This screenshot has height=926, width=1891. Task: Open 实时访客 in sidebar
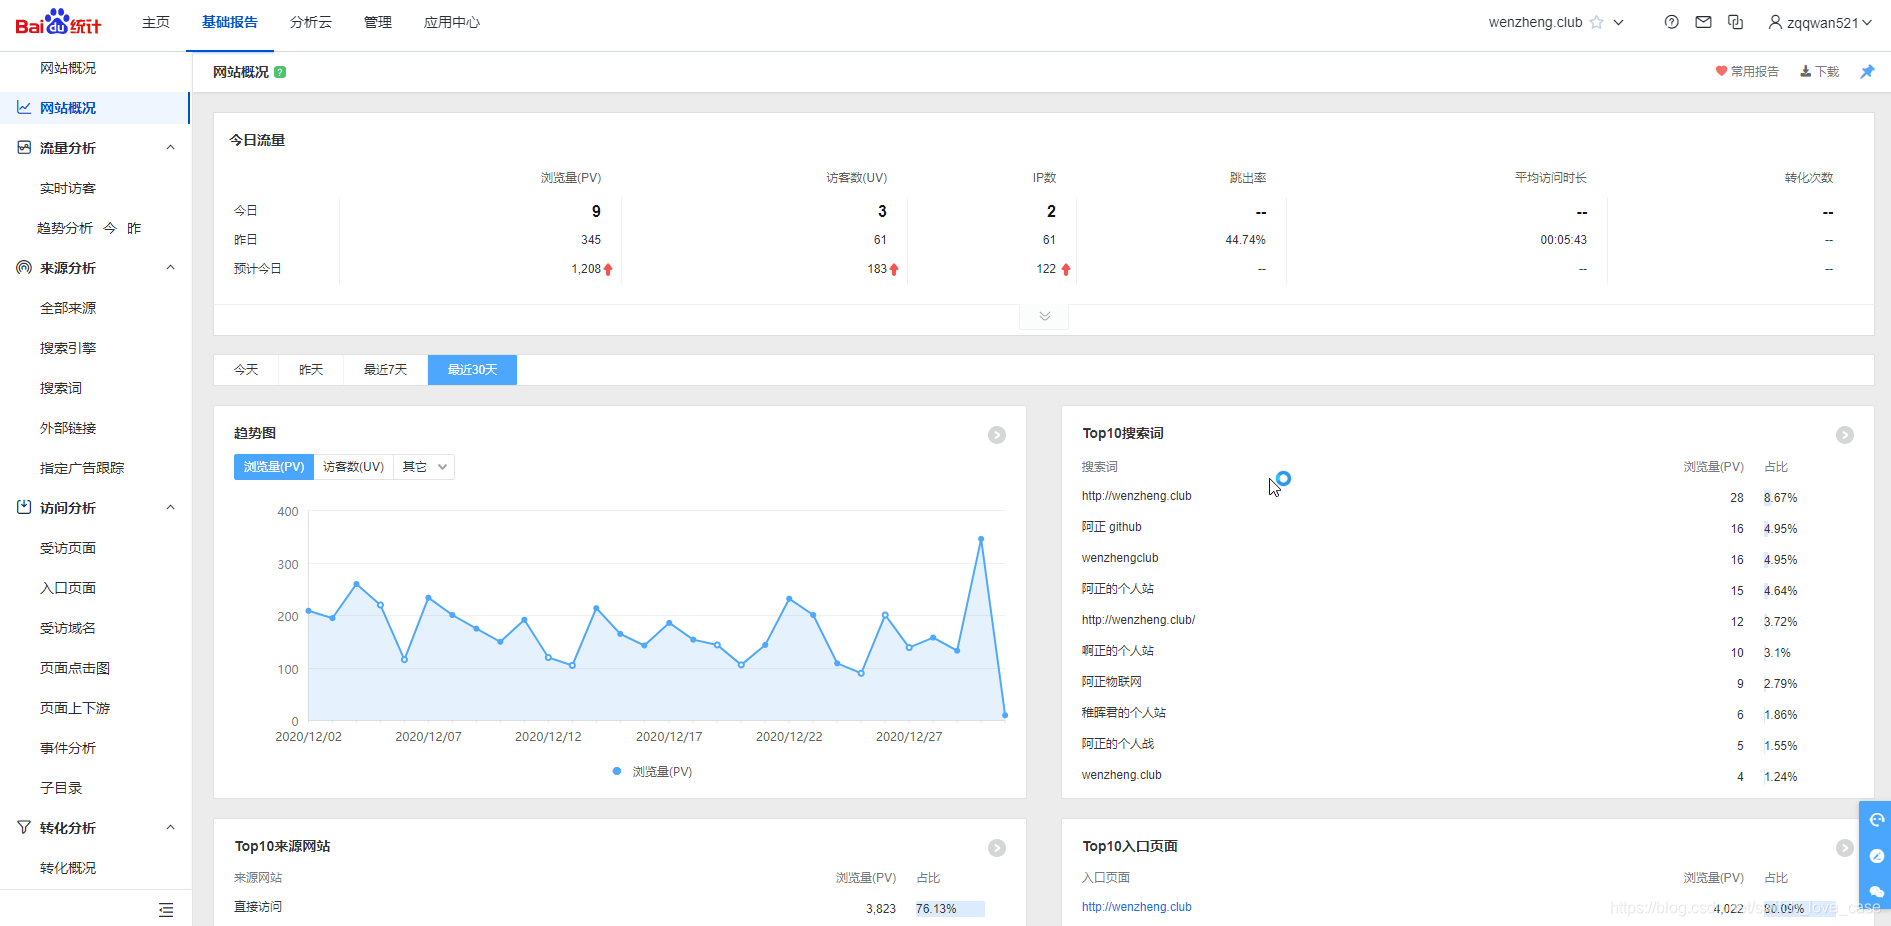[68, 188]
